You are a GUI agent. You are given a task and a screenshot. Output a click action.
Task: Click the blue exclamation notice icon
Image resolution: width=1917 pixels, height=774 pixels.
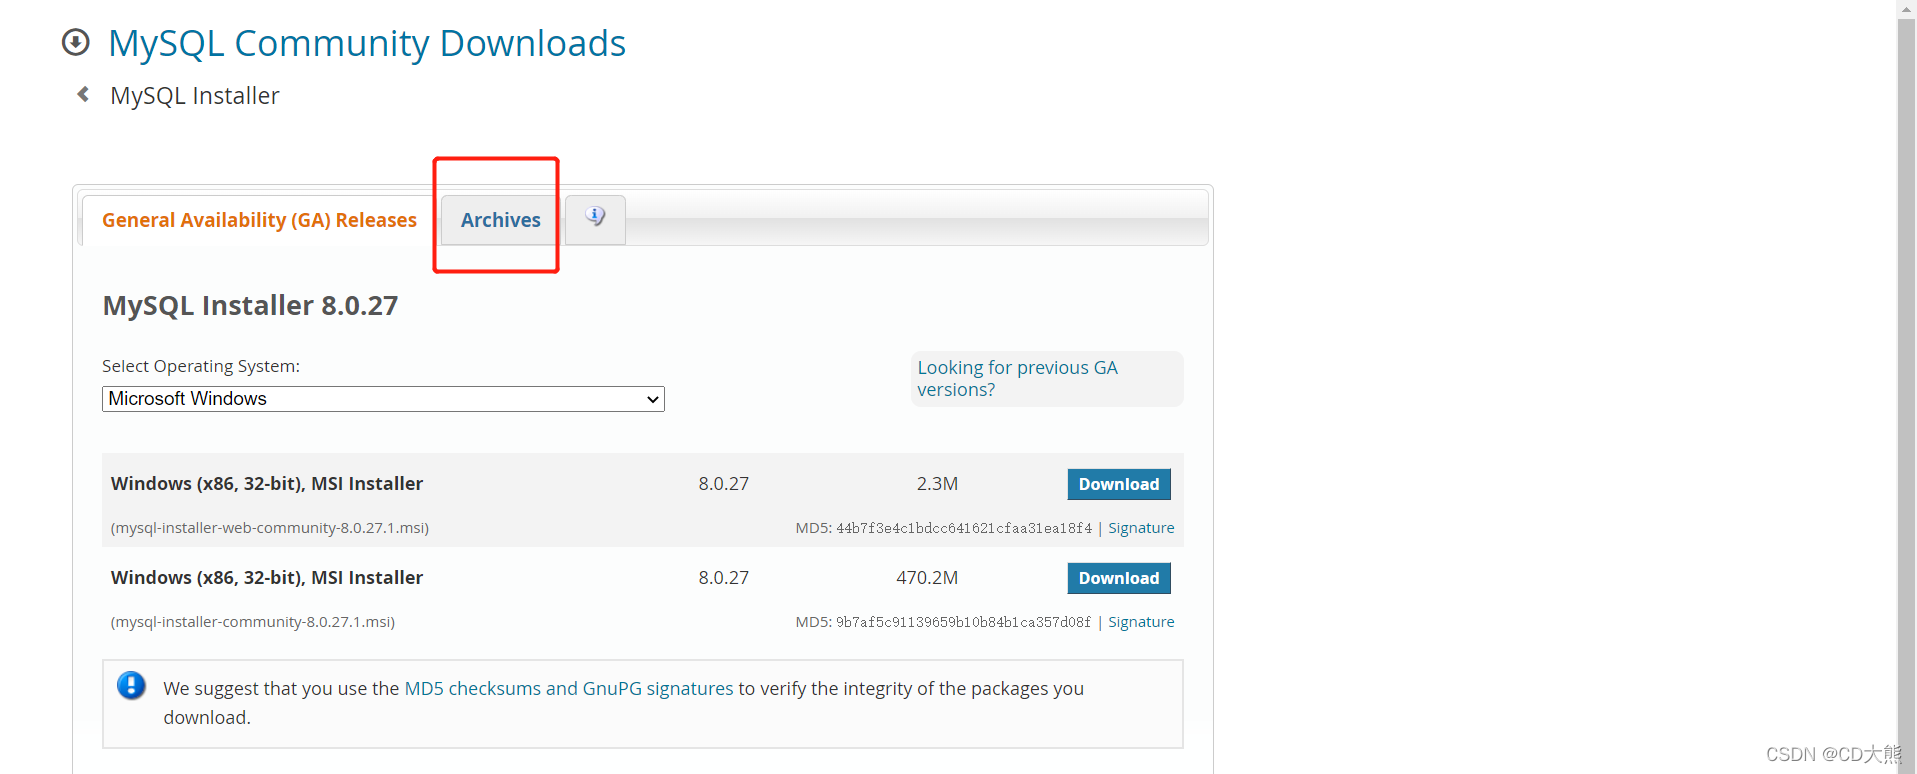coord(131,686)
